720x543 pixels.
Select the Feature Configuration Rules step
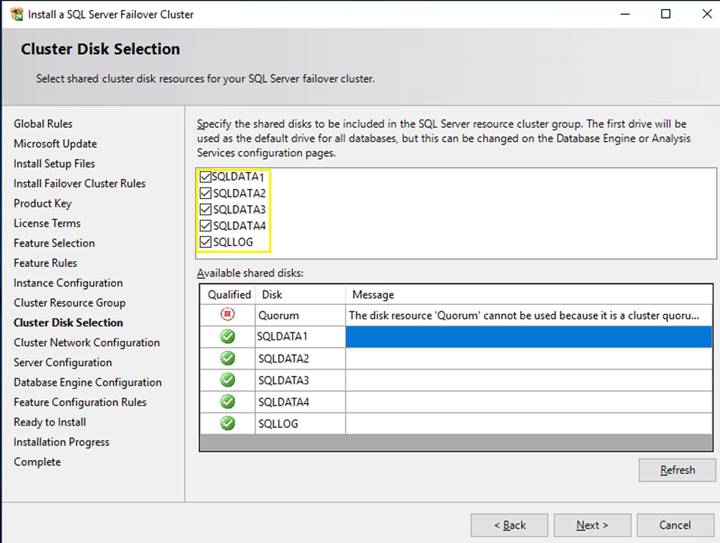tap(80, 402)
